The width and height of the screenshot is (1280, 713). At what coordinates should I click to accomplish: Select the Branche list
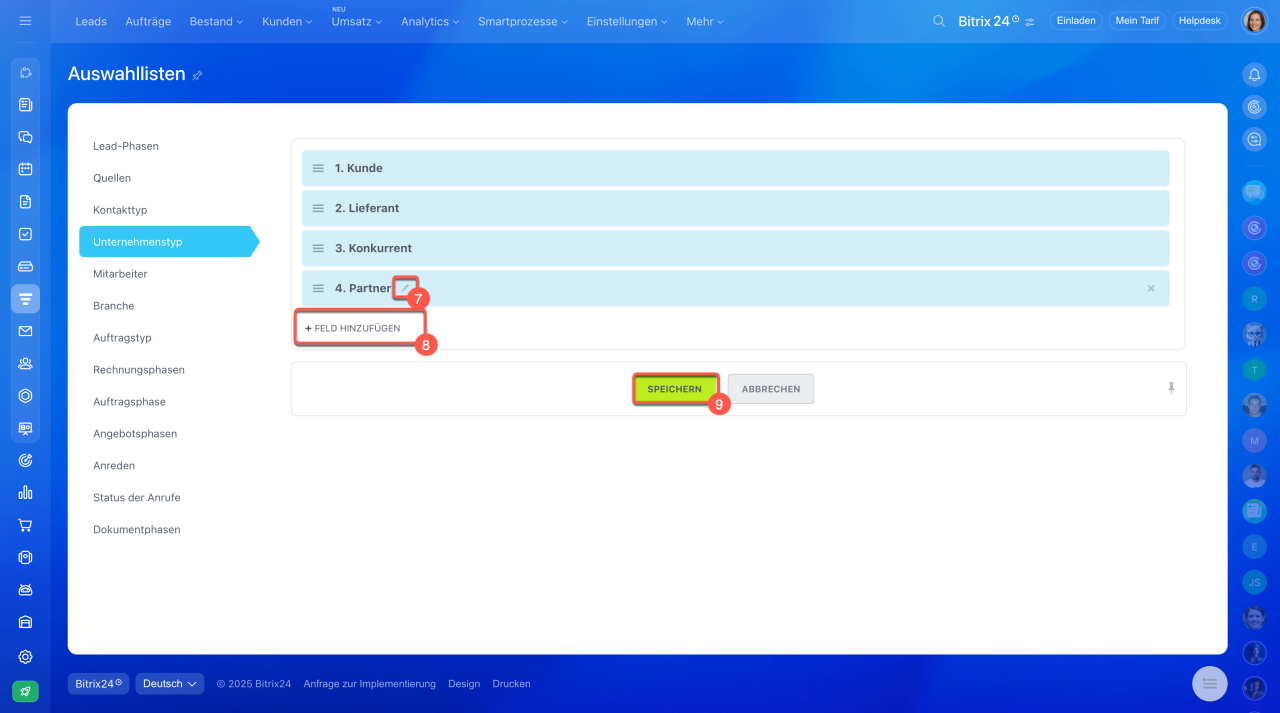tap(113, 306)
